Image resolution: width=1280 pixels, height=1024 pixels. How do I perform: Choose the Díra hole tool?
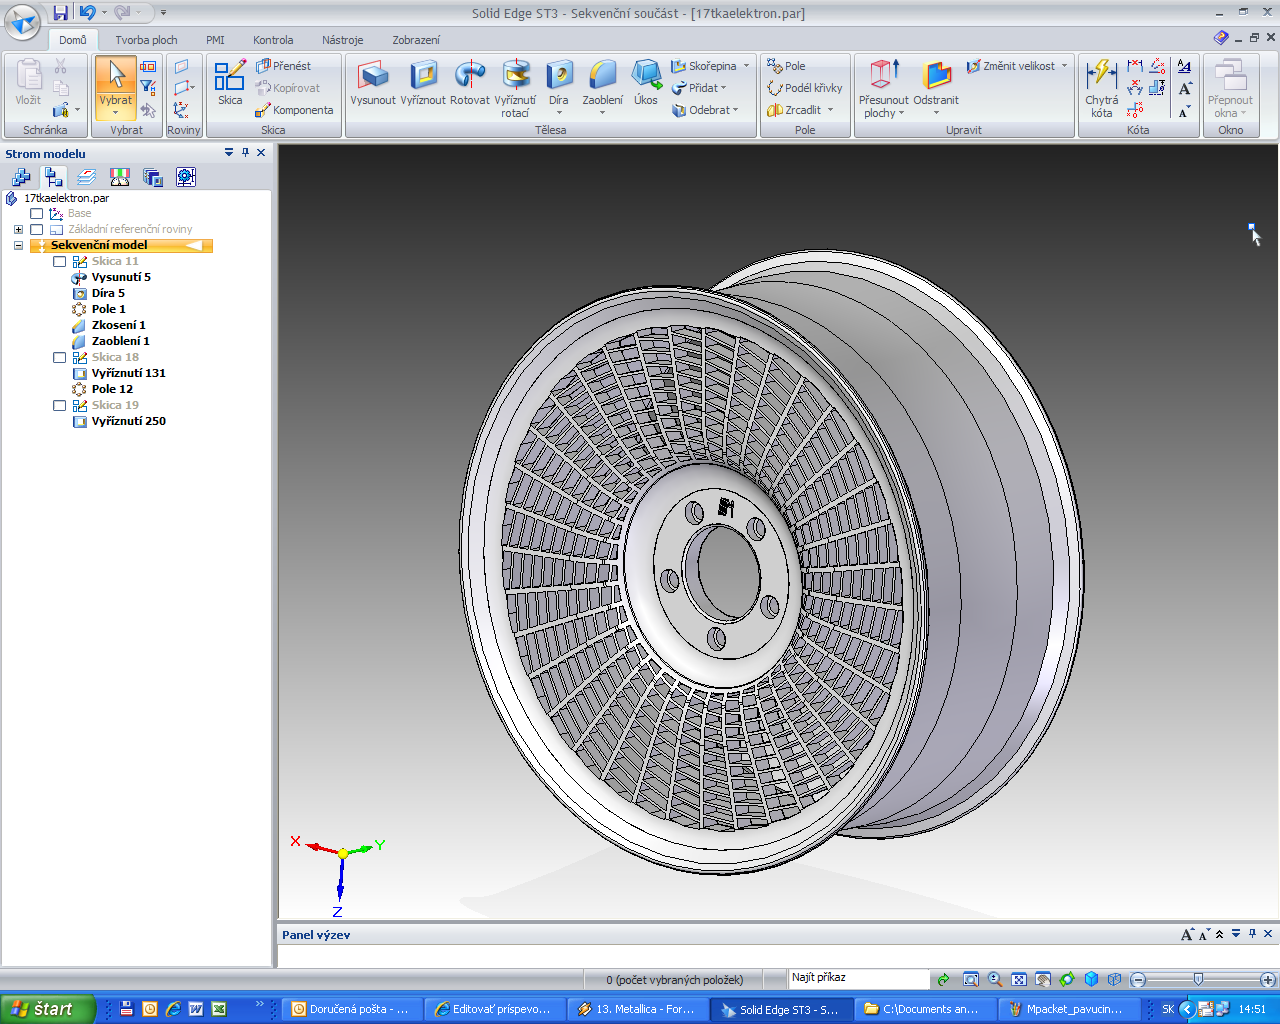tap(558, 80)
